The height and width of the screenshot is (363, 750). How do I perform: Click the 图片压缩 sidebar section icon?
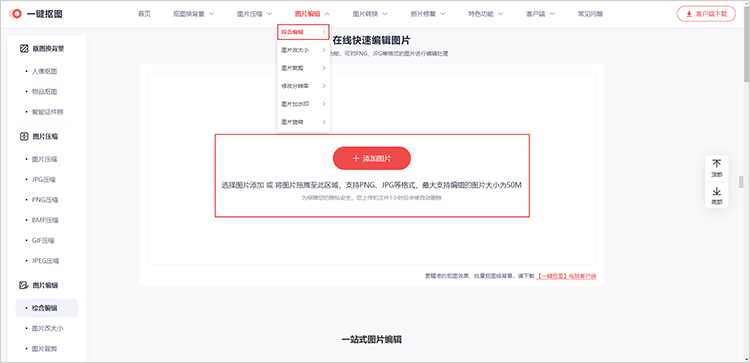point(24,136)
